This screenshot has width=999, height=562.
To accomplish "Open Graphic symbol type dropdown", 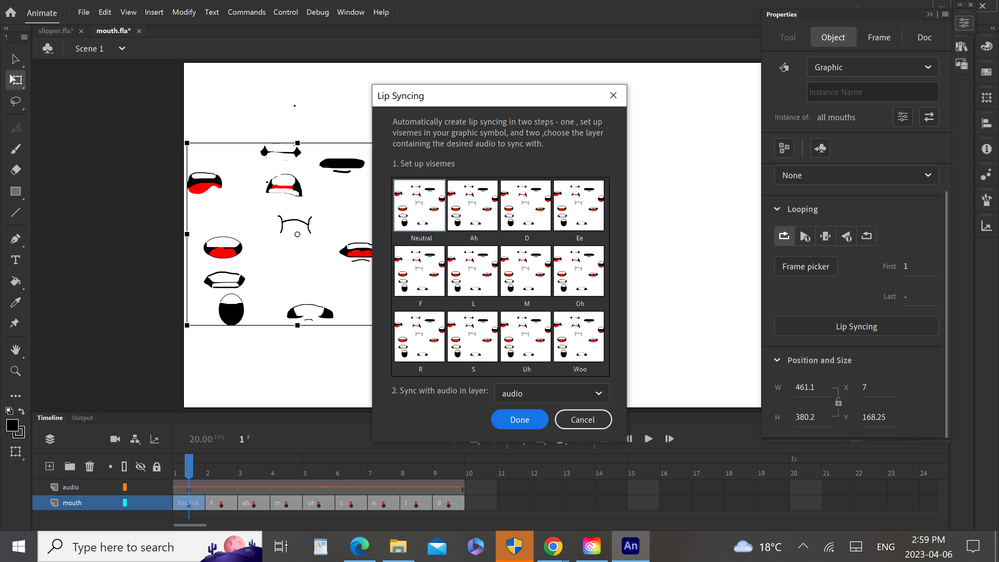I will [x=872, y=67].
